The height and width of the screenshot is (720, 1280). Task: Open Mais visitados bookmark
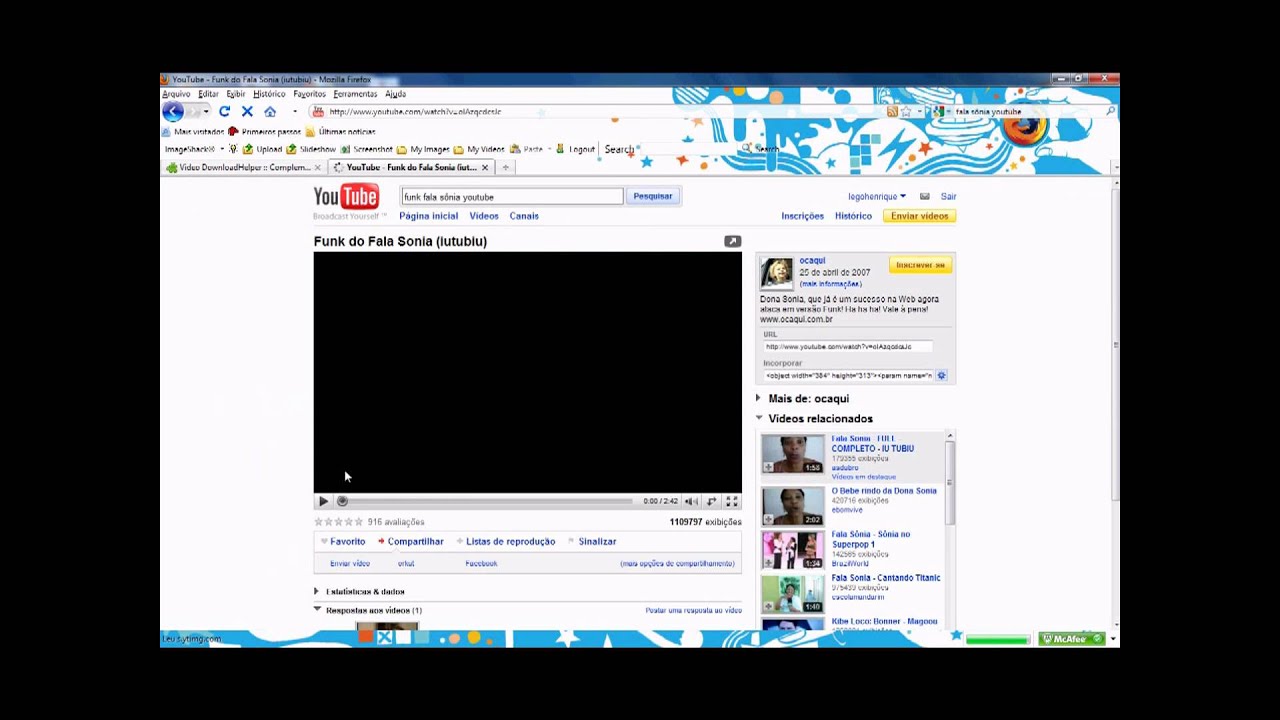(x=193, y=132)
